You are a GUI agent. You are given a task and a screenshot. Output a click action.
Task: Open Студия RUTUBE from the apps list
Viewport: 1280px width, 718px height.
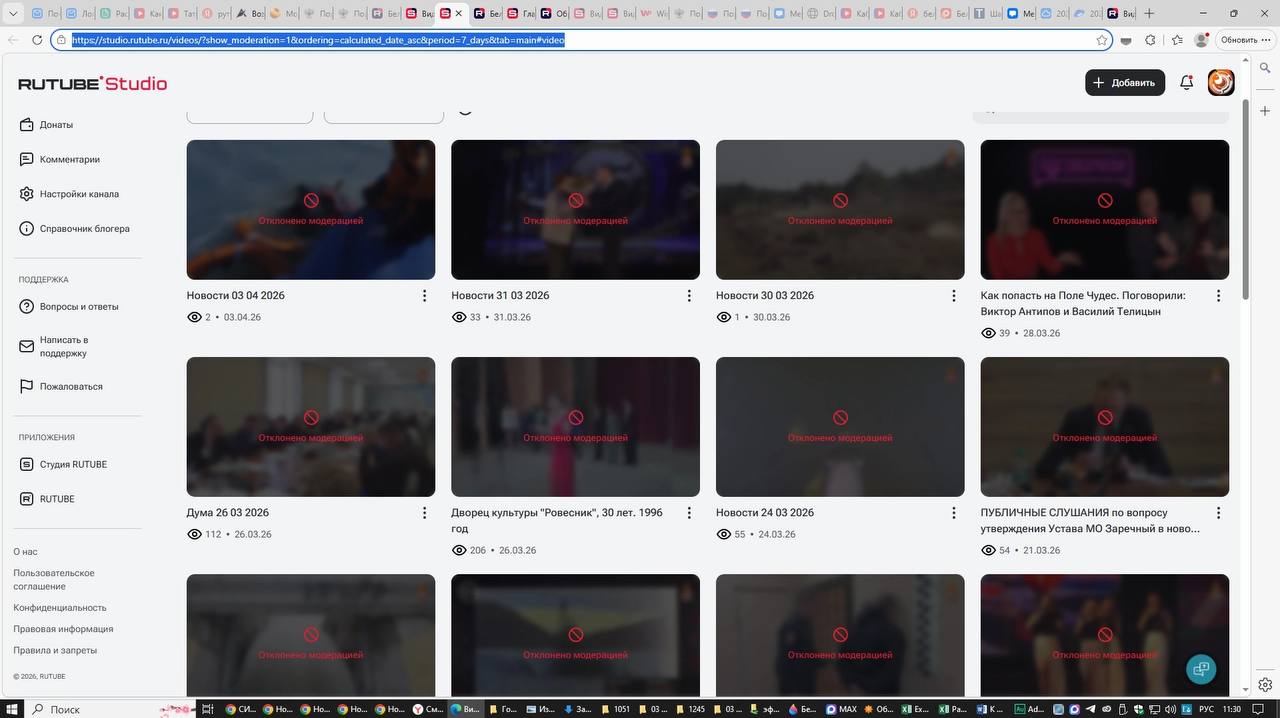click(73, 465)
